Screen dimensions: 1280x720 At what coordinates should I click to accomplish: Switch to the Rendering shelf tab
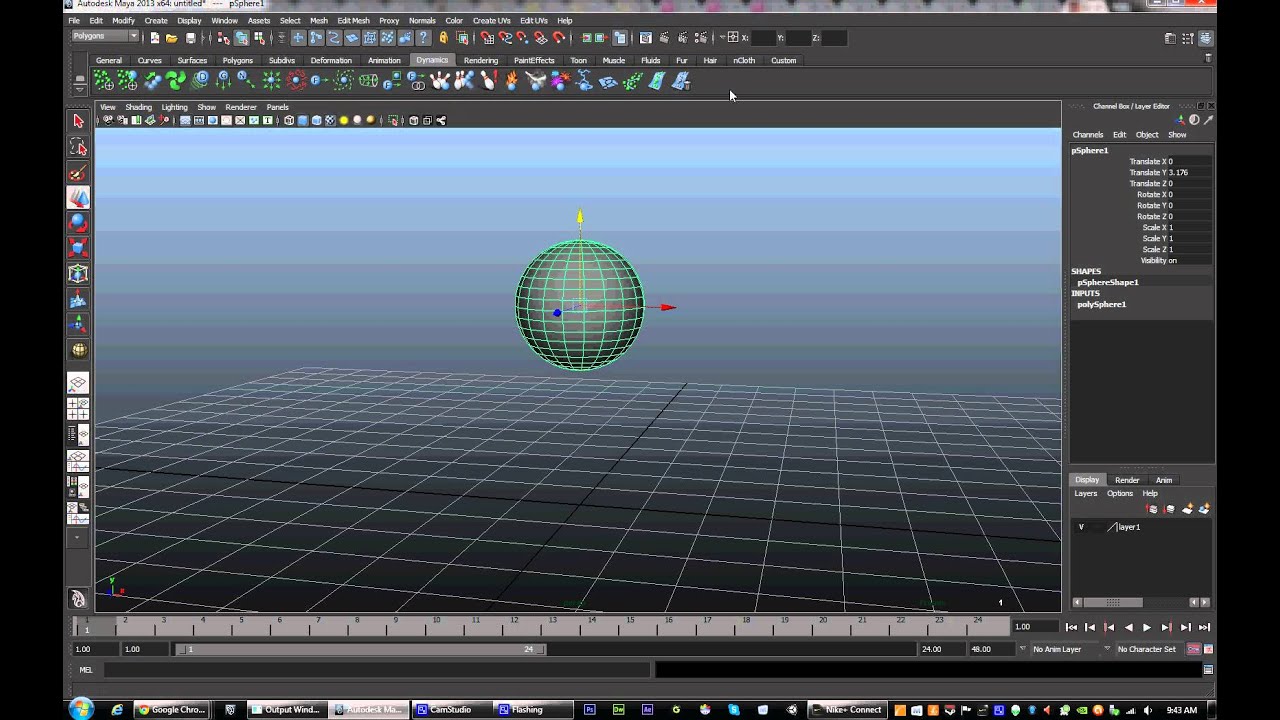pyautogui.click(x=481, y=60)
